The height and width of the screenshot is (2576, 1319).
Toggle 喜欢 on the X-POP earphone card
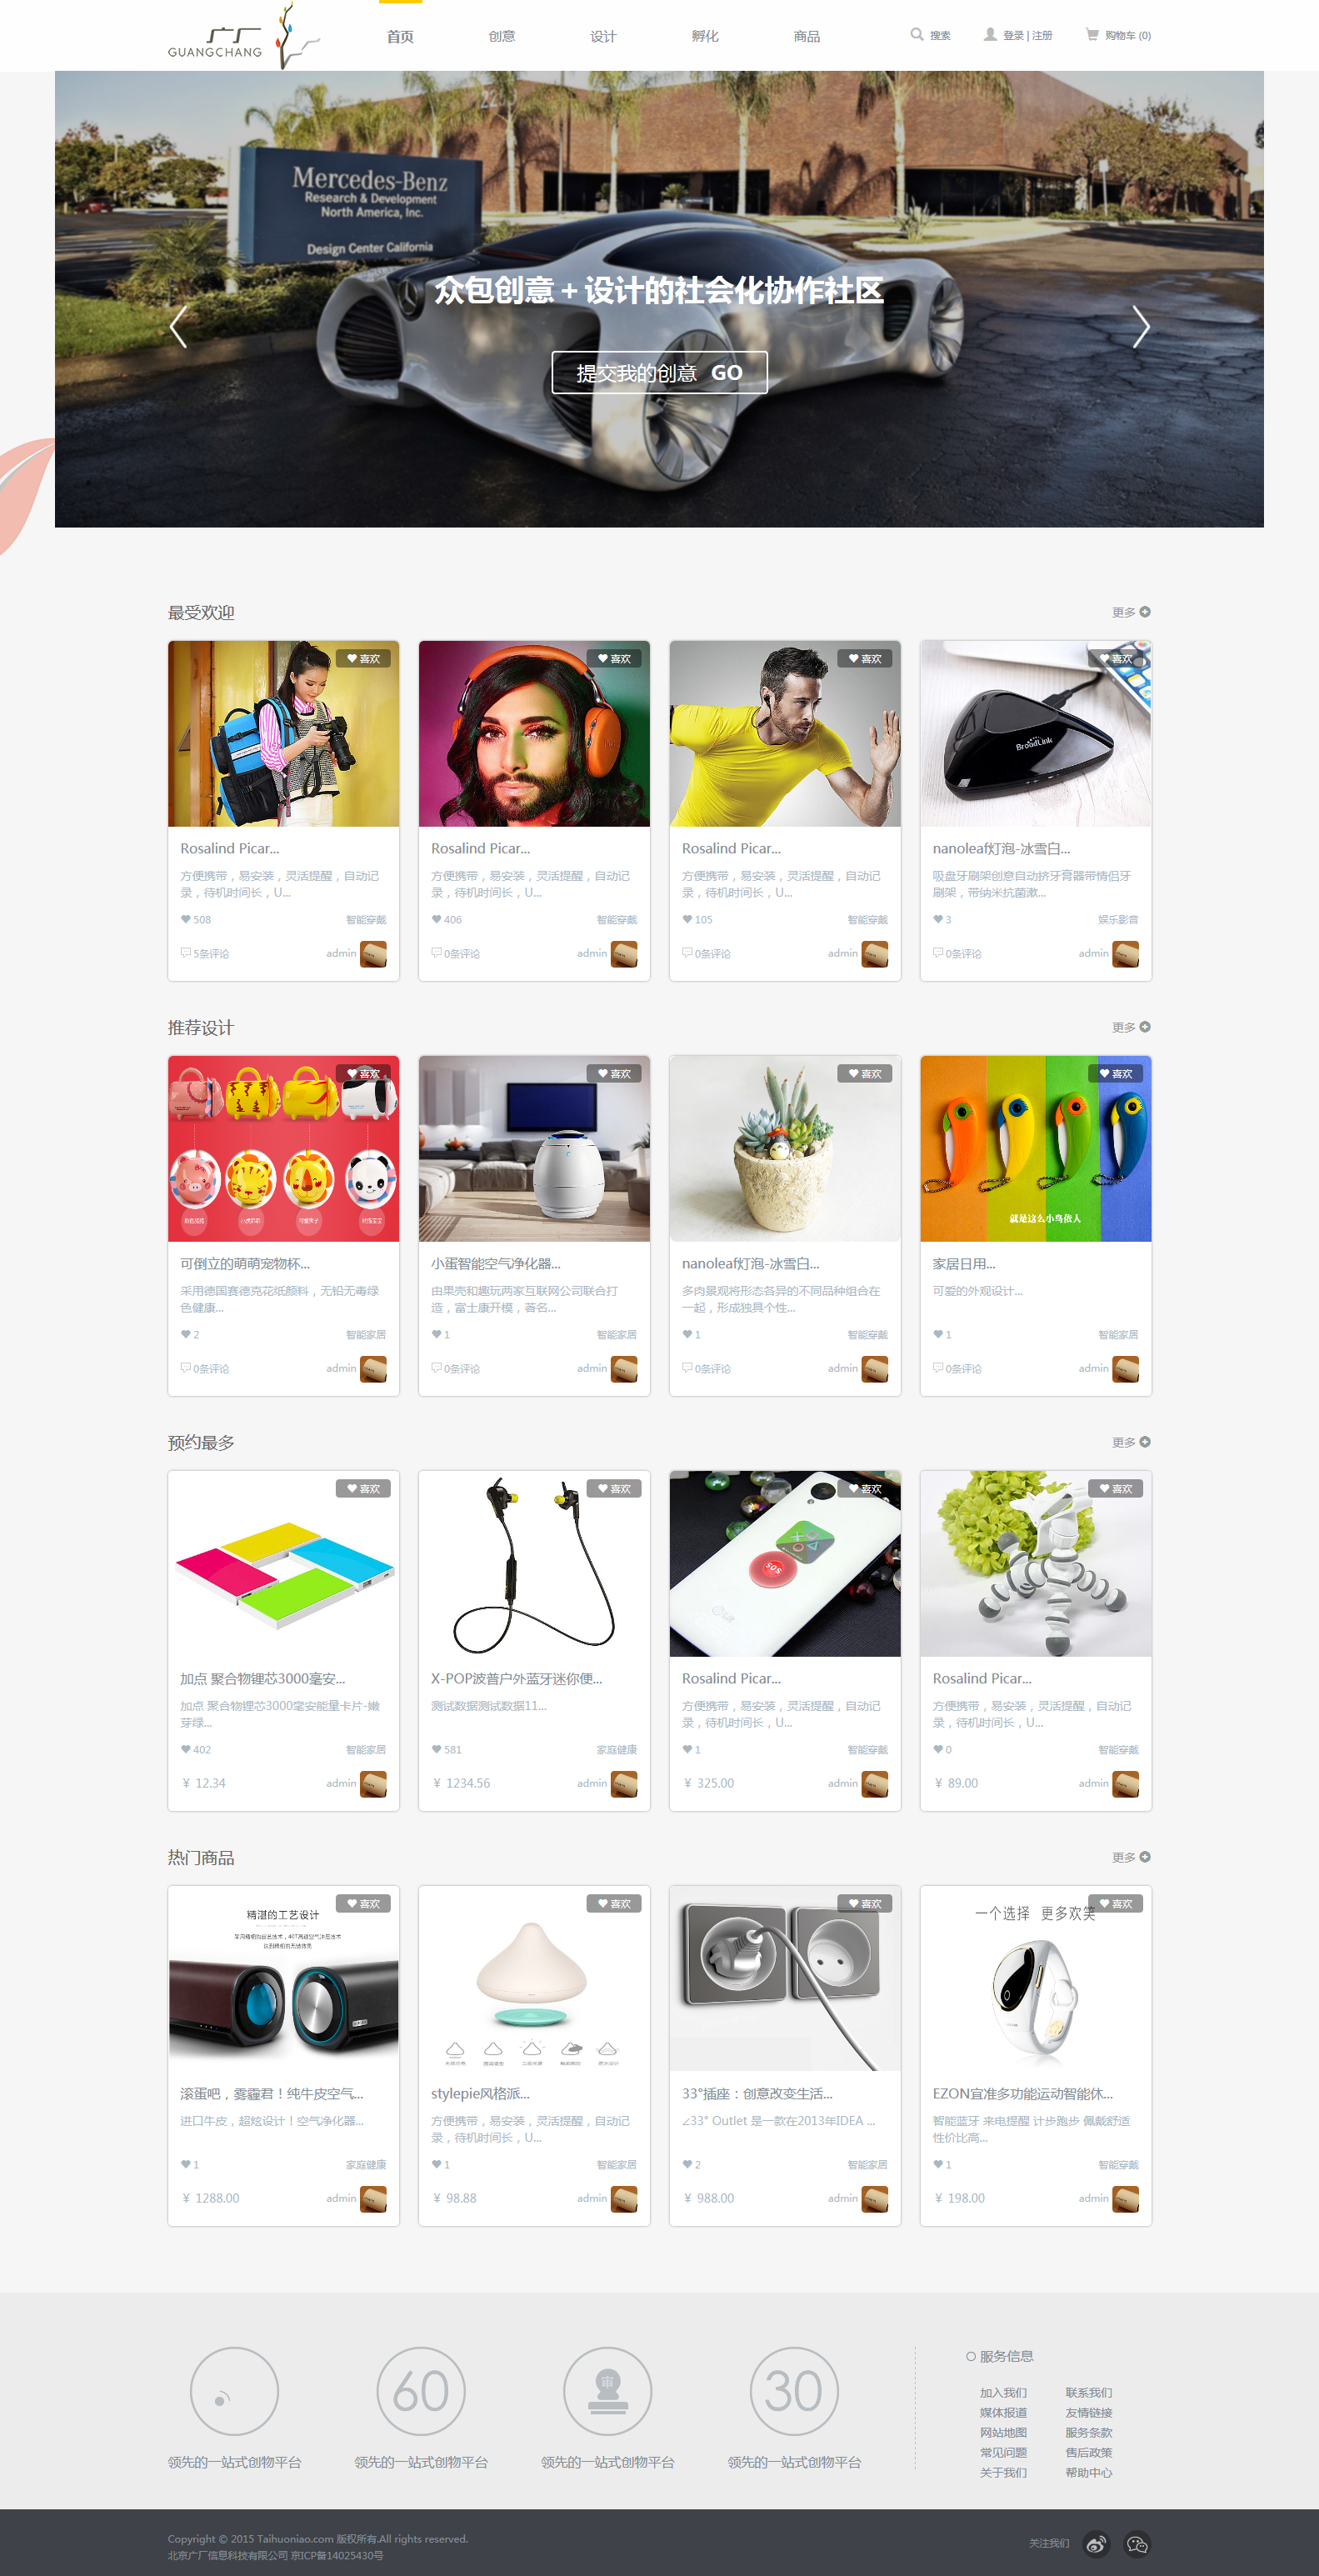coord(613,1489)
